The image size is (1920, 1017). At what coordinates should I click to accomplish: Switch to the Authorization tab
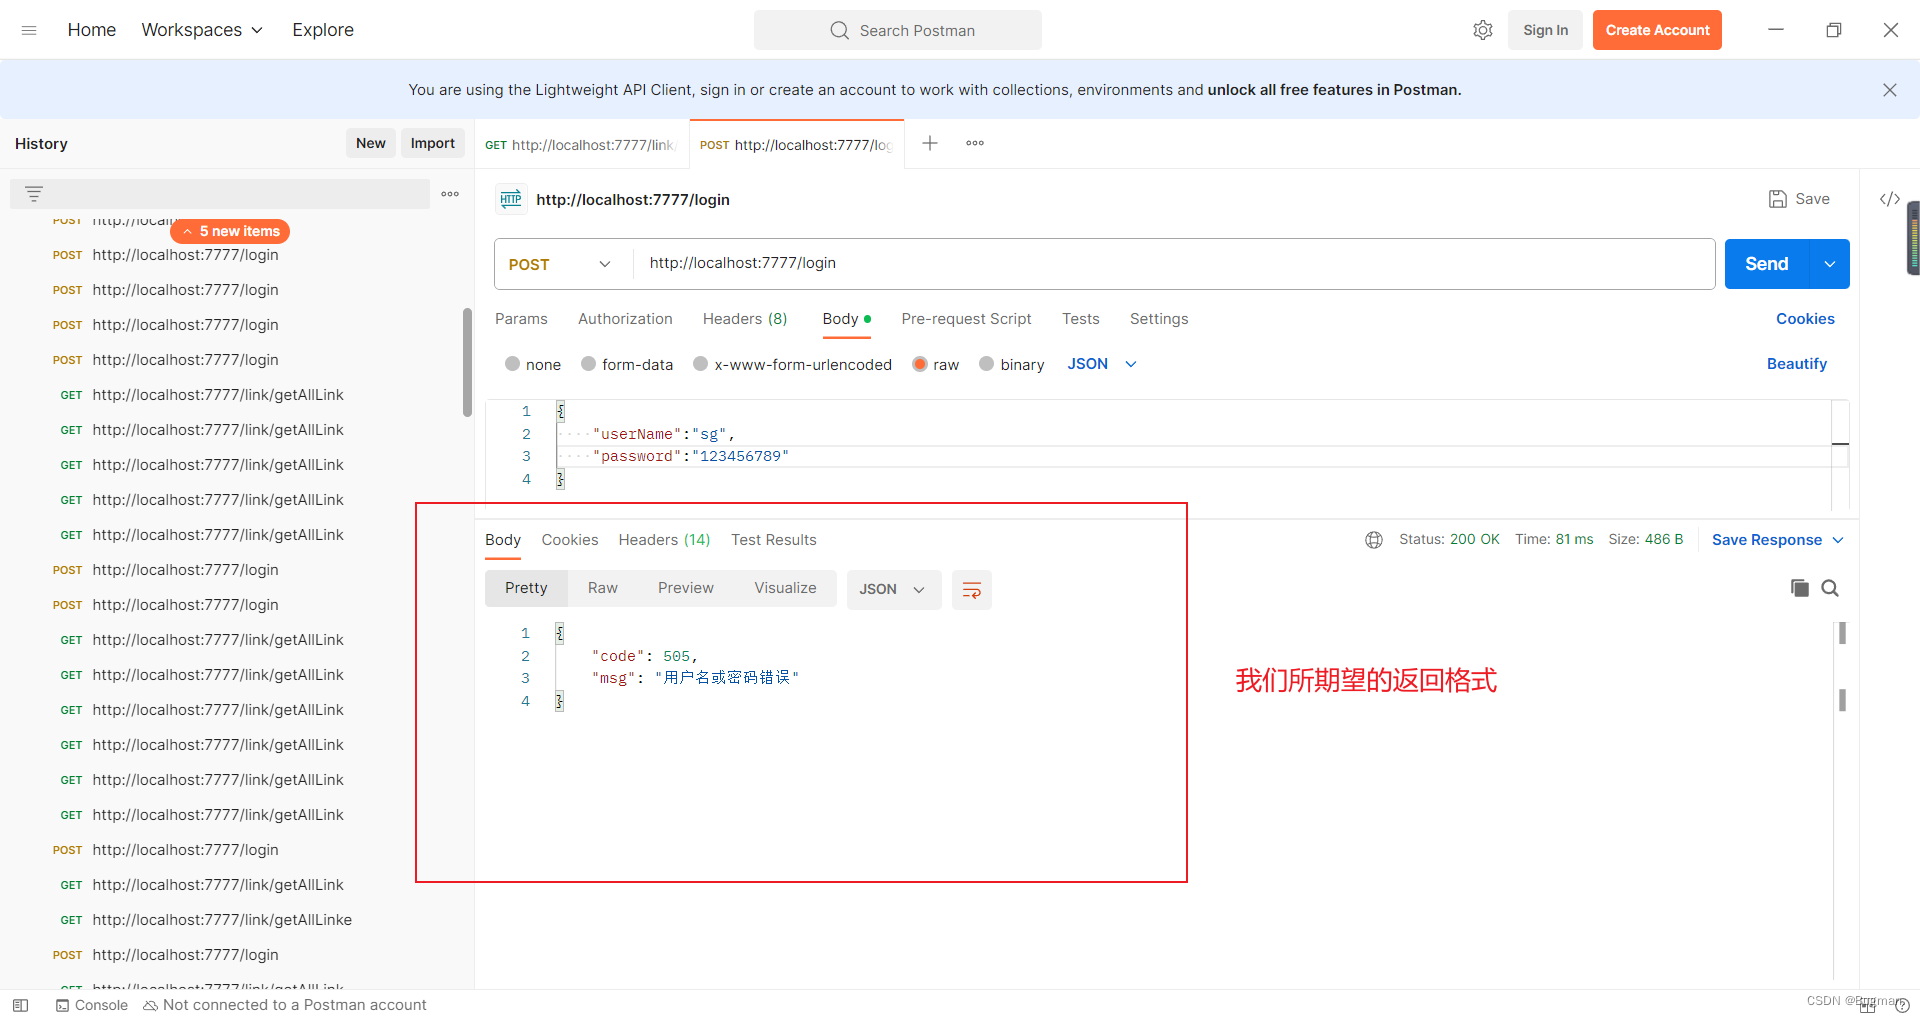tap(625, 319)
